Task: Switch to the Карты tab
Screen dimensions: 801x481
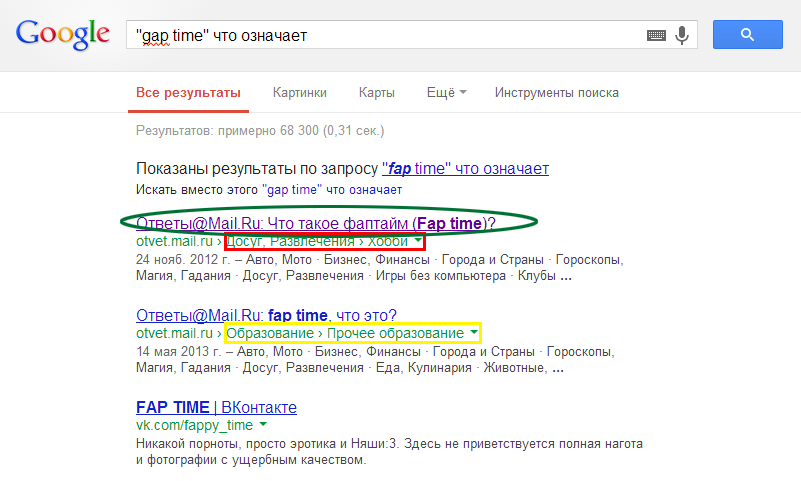Action: coord(376,93)
